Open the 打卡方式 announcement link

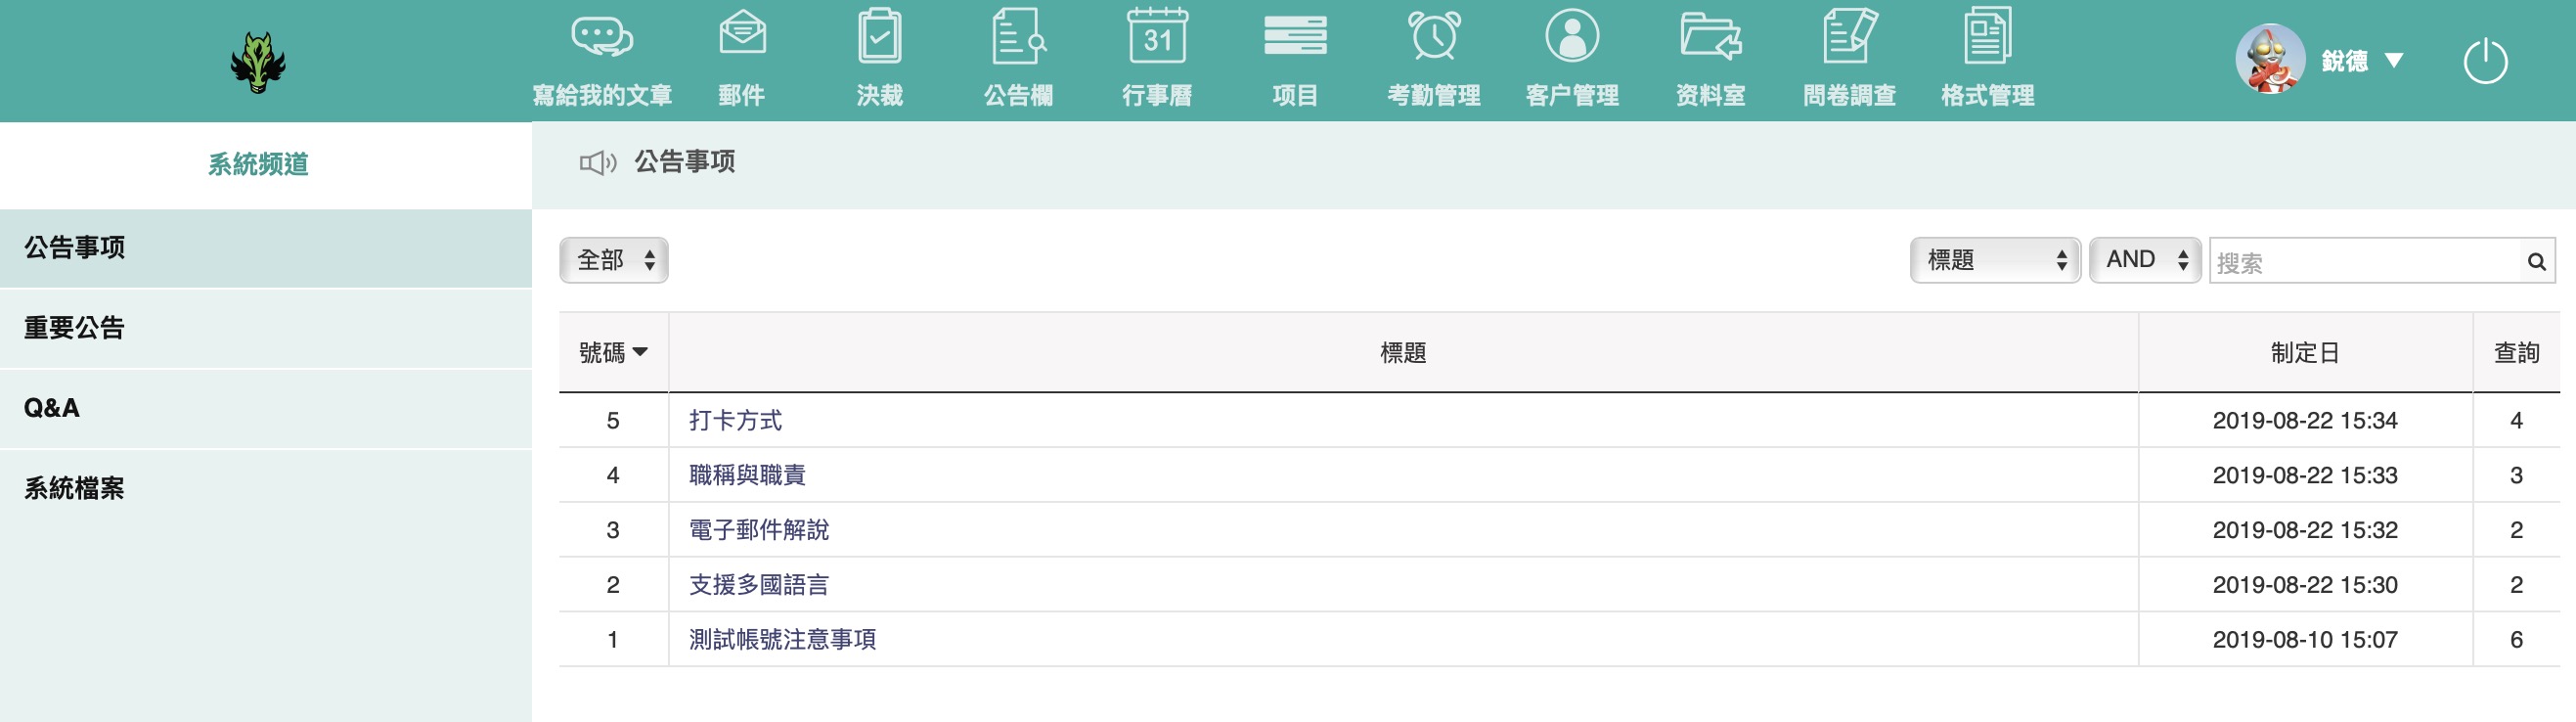click(x=735, y=420)
